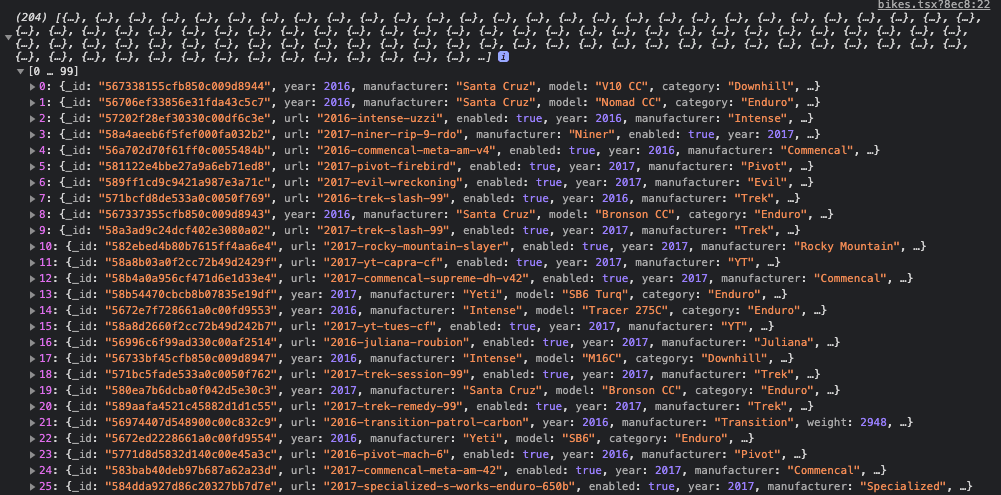Expand row 2 with 2016-intense-uzzi

point(33,118)
